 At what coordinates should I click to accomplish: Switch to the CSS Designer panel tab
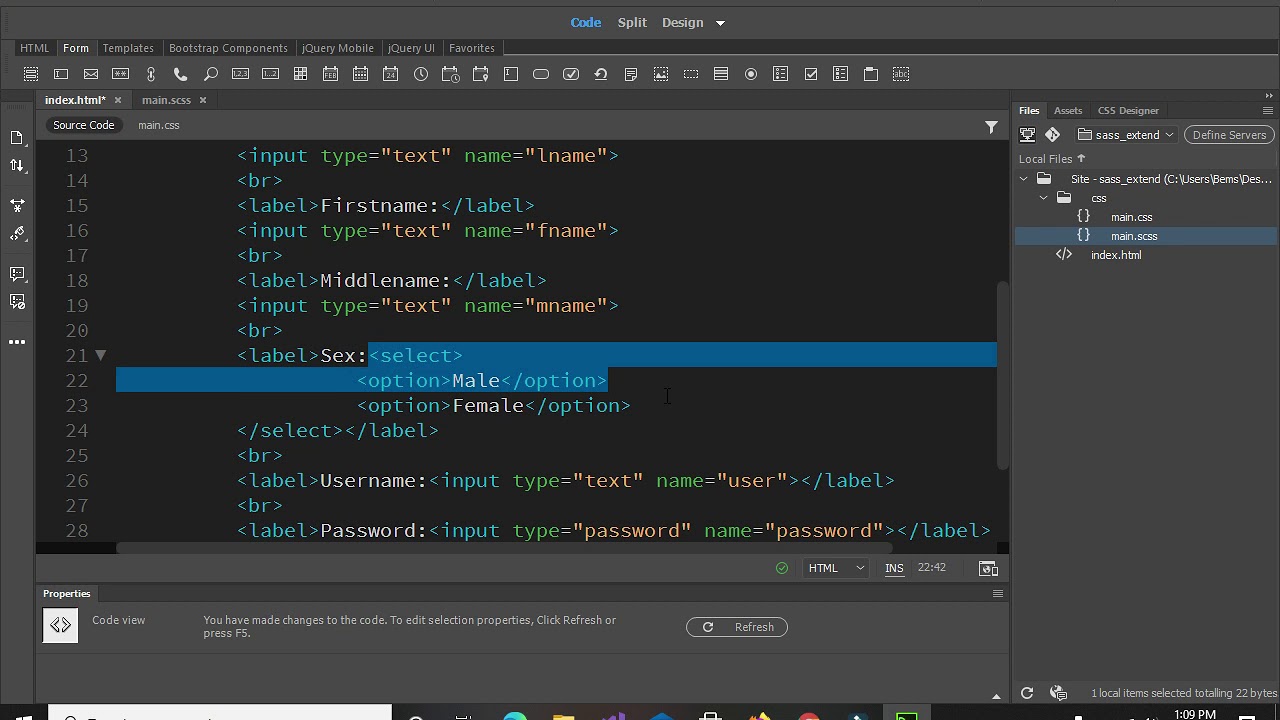coord(1128,111)
